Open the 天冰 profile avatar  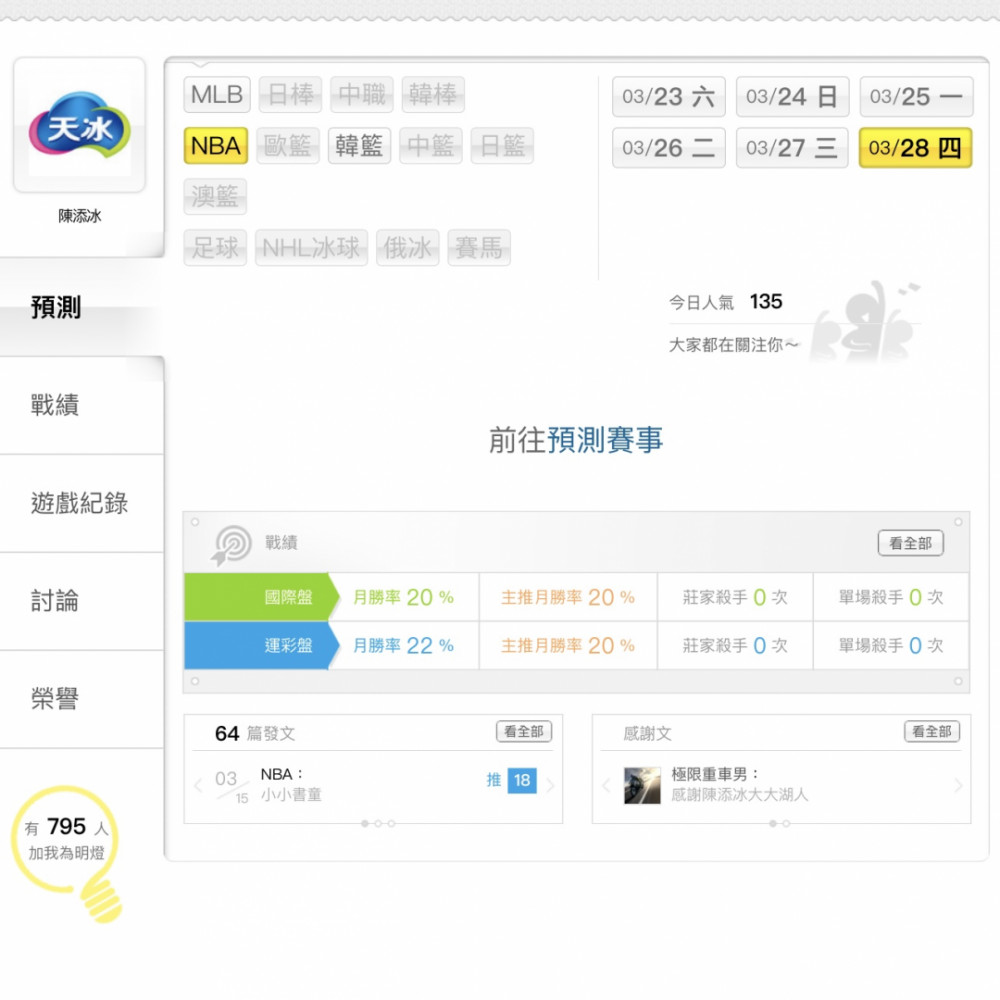(80, 125)
